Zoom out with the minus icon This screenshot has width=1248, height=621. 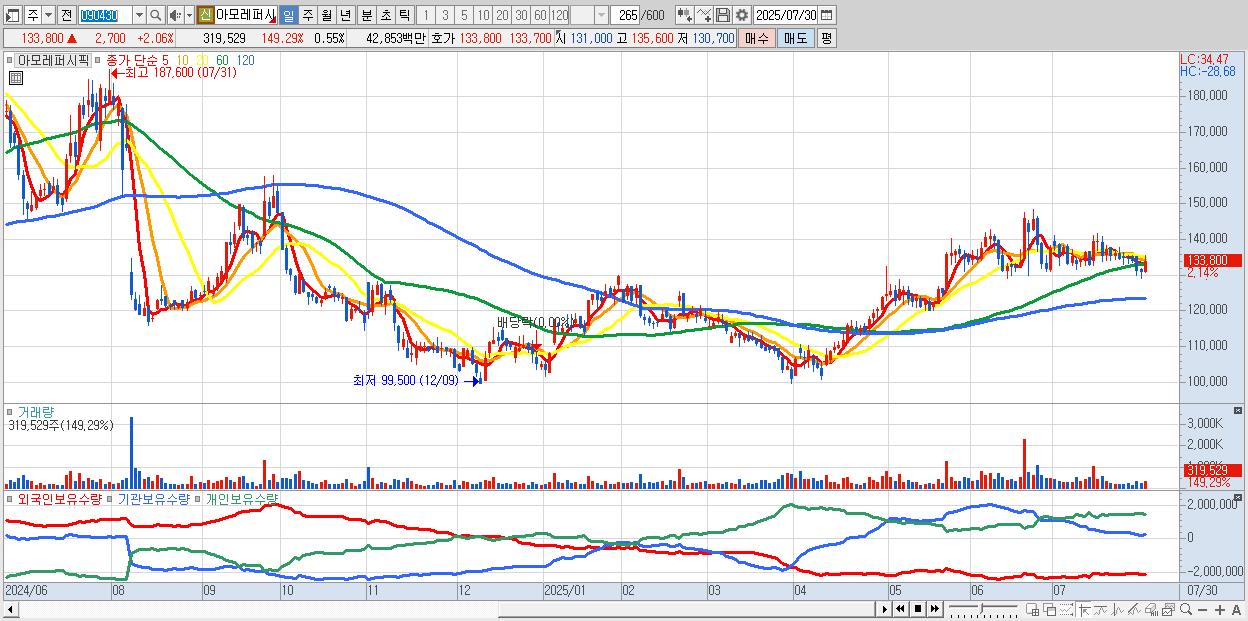point(1202,610)
